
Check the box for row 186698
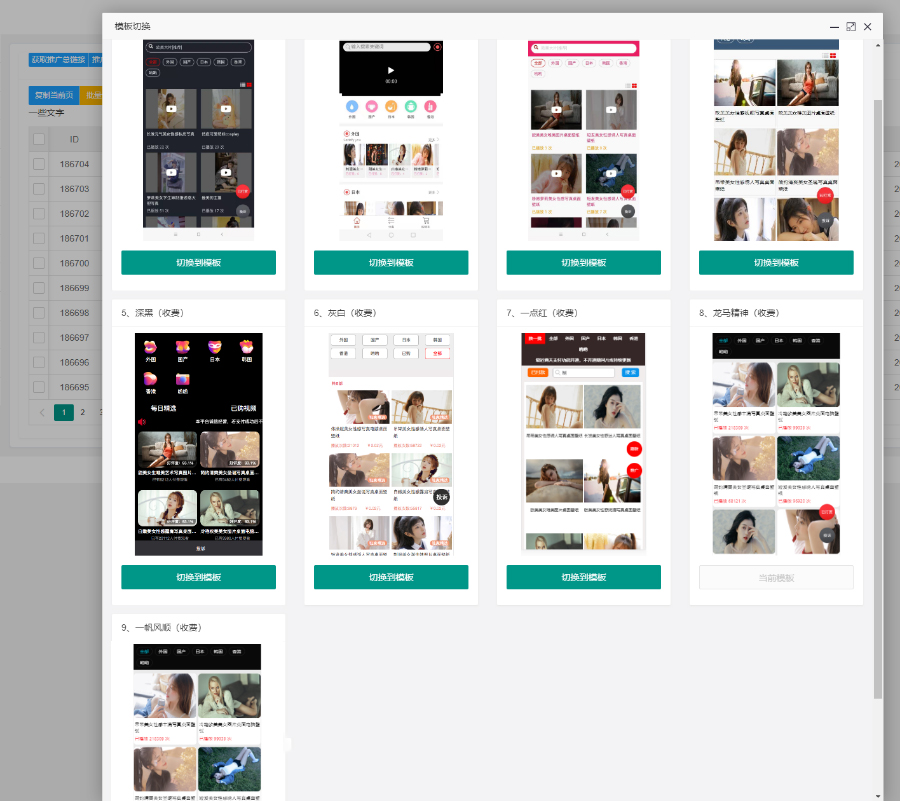coord(39,313)
